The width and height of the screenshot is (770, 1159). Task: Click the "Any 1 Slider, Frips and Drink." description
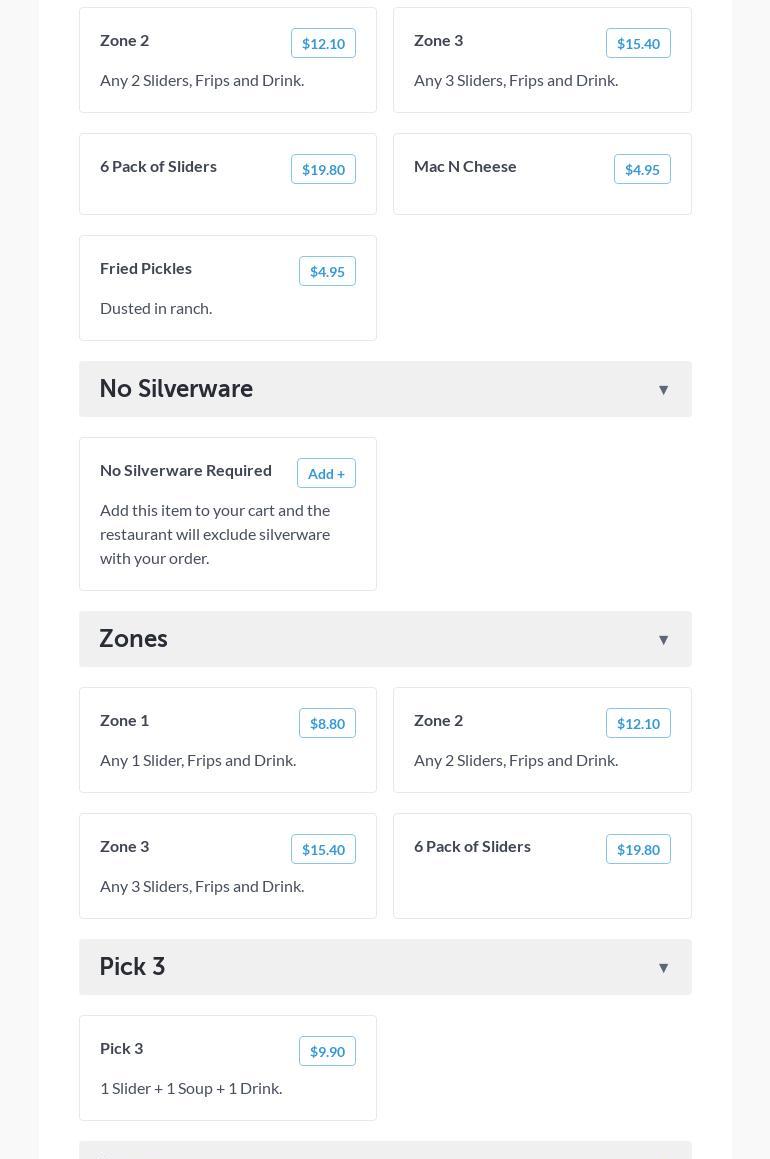[198, 760]
